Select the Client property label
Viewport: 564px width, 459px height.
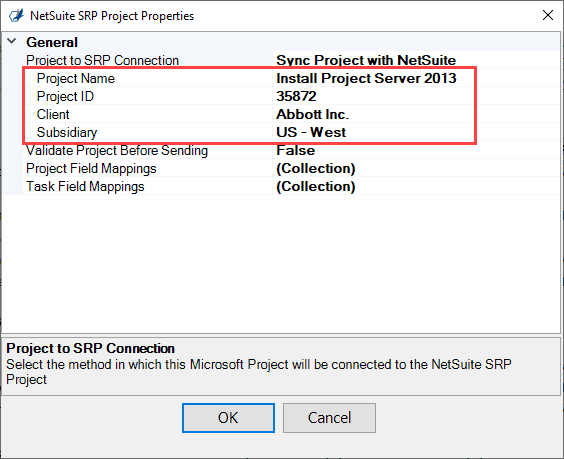[x=53, y=114]
